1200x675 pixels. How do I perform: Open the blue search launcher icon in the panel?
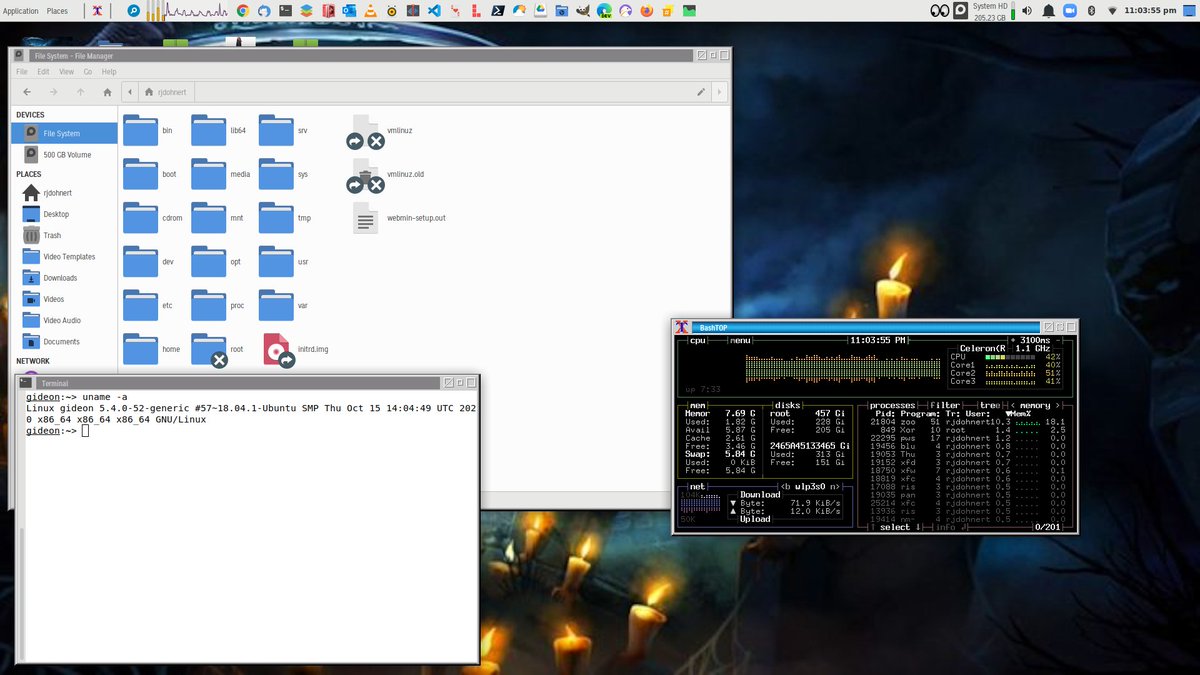coord(134,11)
